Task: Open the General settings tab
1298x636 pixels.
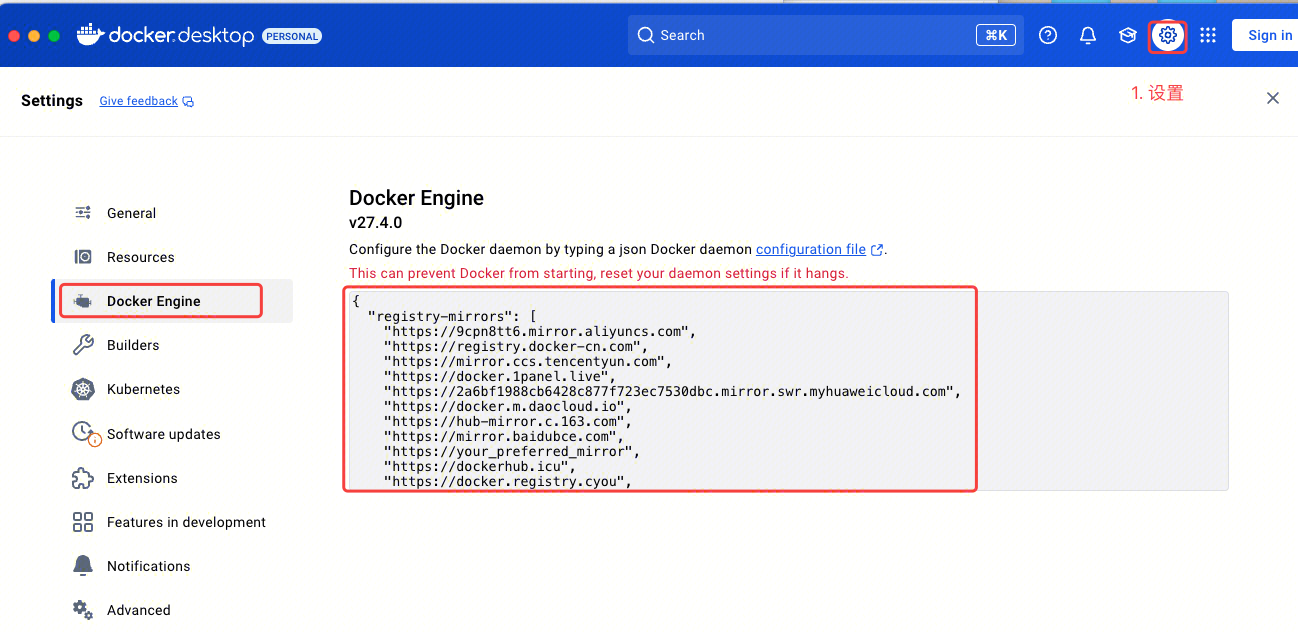Action: [x=172, y=213]
